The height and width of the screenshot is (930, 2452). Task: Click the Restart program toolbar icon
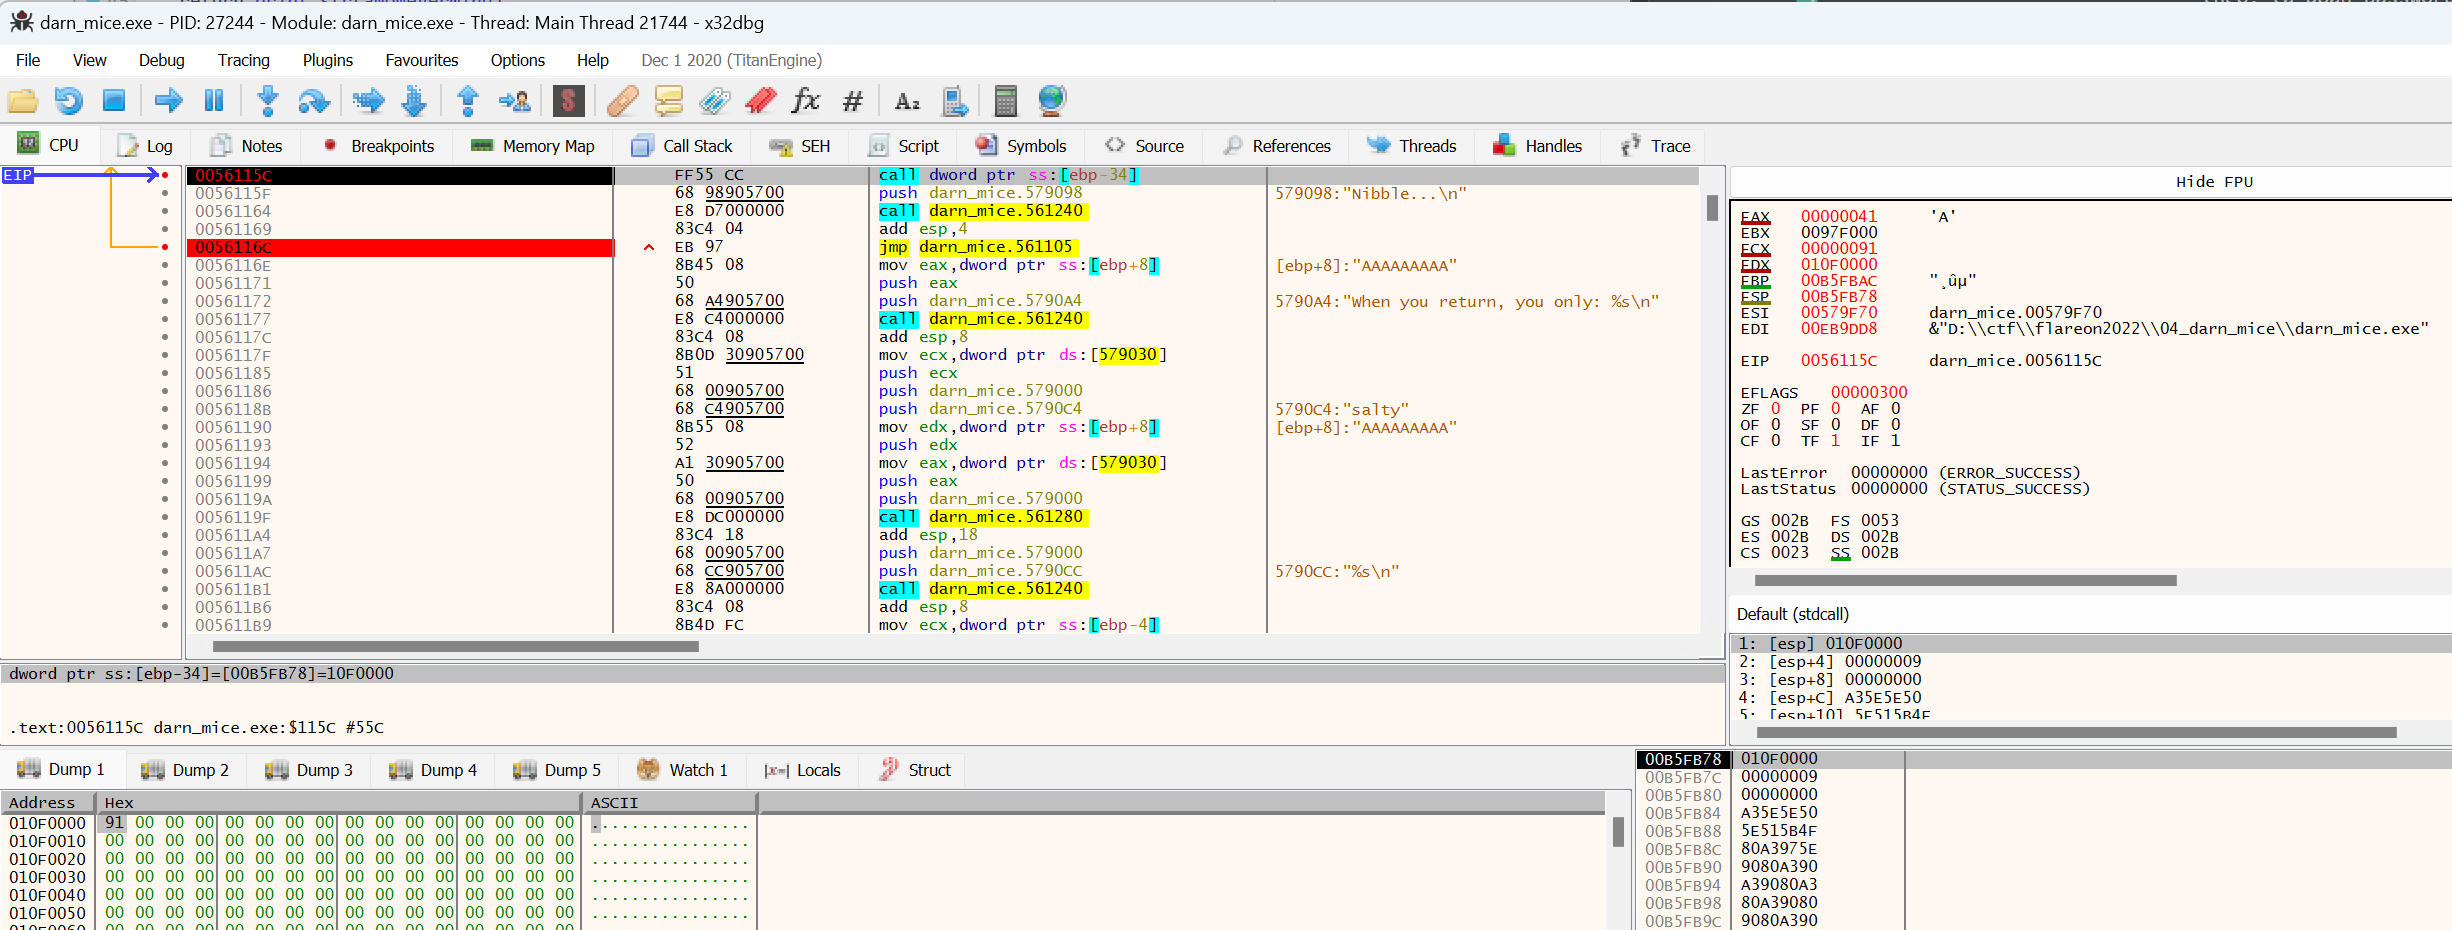click(68, 100)
